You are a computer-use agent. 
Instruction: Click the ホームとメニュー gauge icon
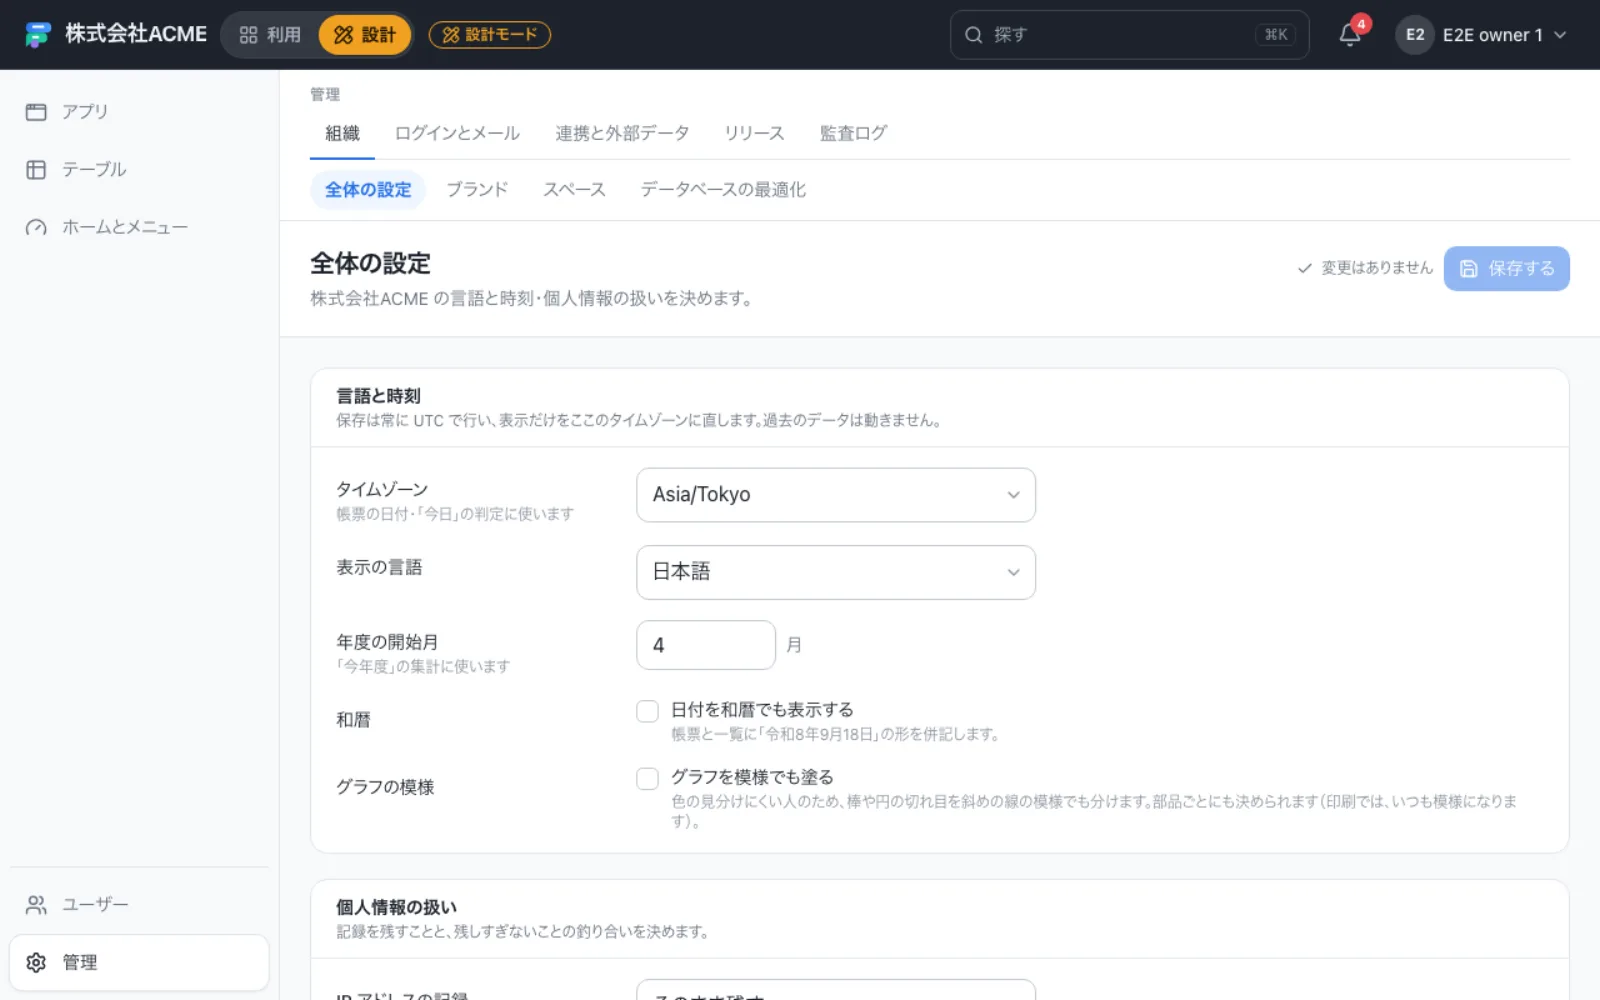[x=36, y=228]
